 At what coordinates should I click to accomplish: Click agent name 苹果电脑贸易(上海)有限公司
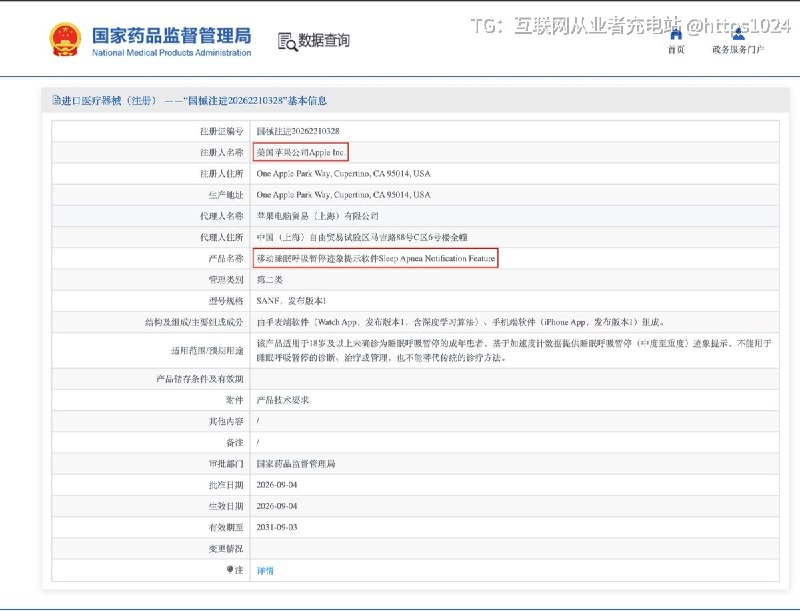point(317,216)
